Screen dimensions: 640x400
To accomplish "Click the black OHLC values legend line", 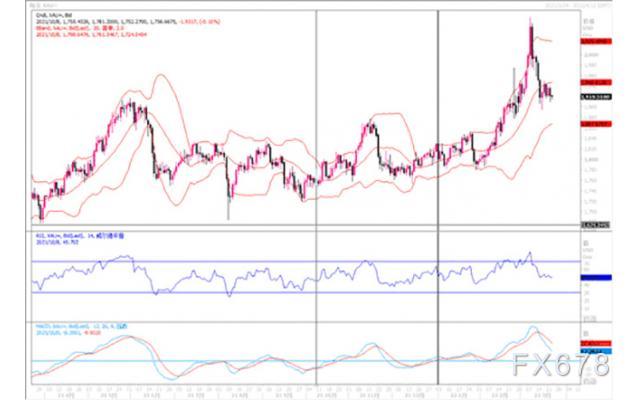I will point(128,22).
